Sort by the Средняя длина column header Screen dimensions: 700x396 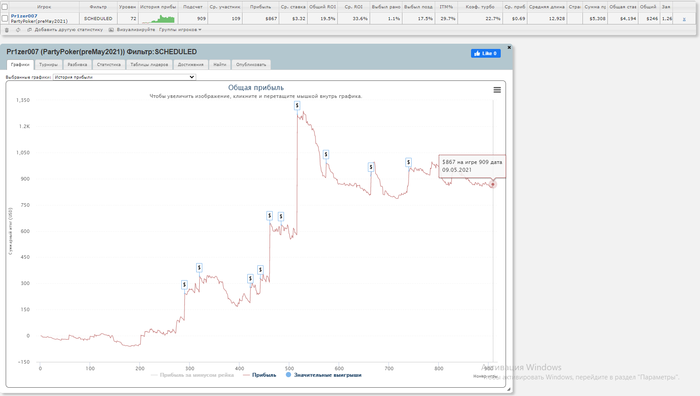point(547,7)
